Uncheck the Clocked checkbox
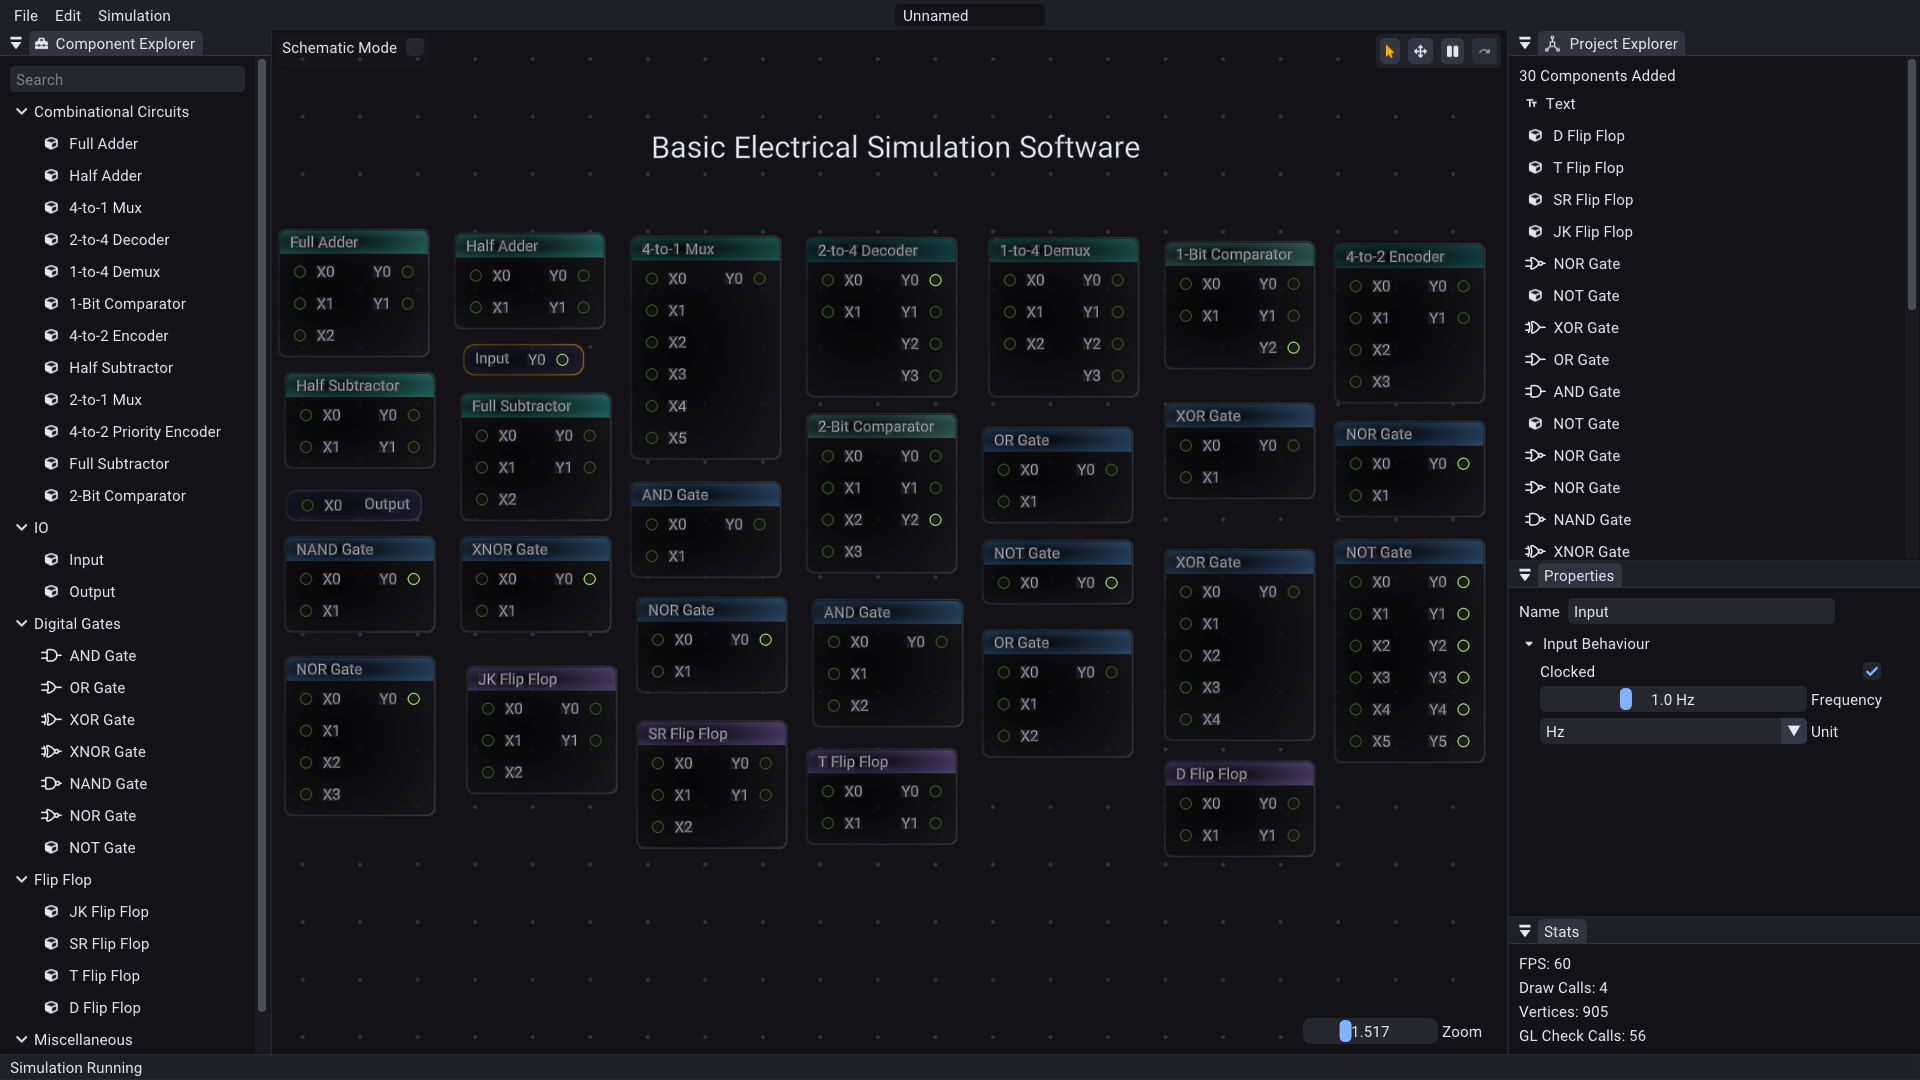Screen dimensions: 1920x1080 (1871, 672)
